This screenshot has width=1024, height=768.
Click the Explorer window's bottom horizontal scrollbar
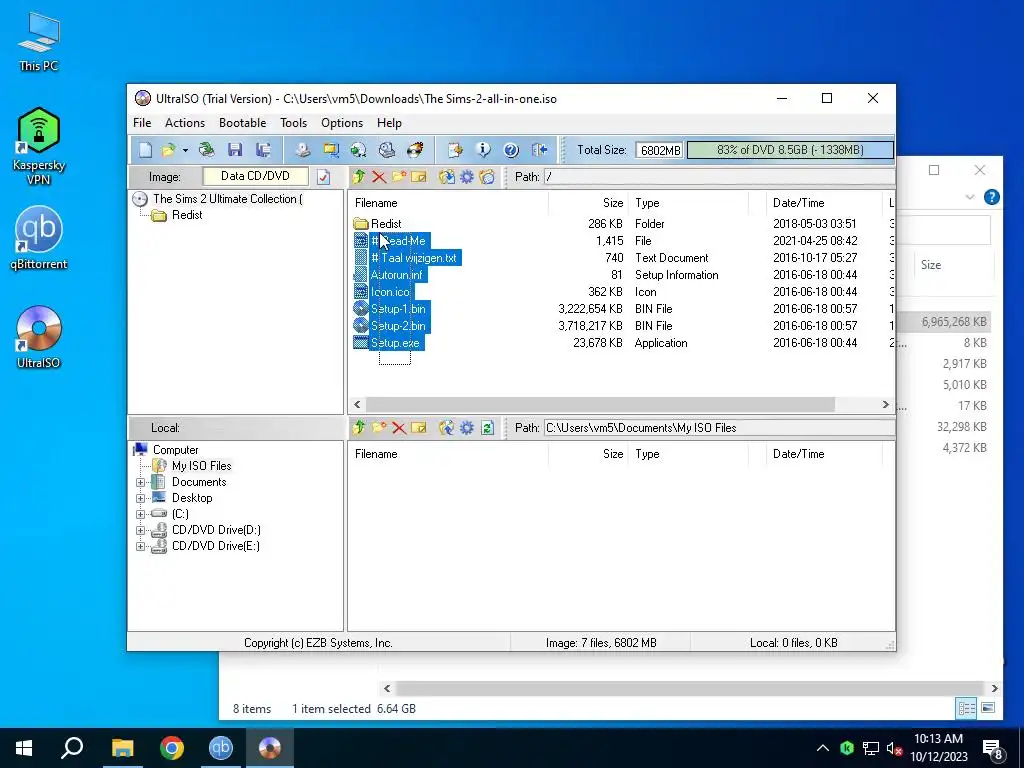coord(690,688)
